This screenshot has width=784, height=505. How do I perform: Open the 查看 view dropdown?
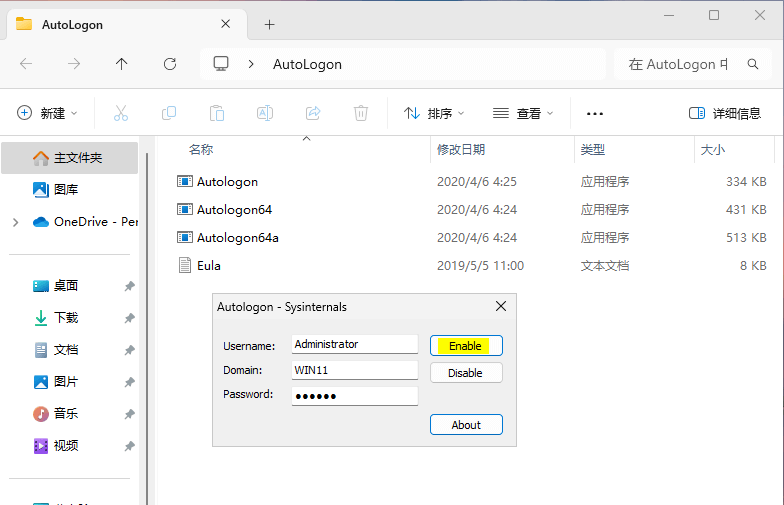click(x=523, y=113)
